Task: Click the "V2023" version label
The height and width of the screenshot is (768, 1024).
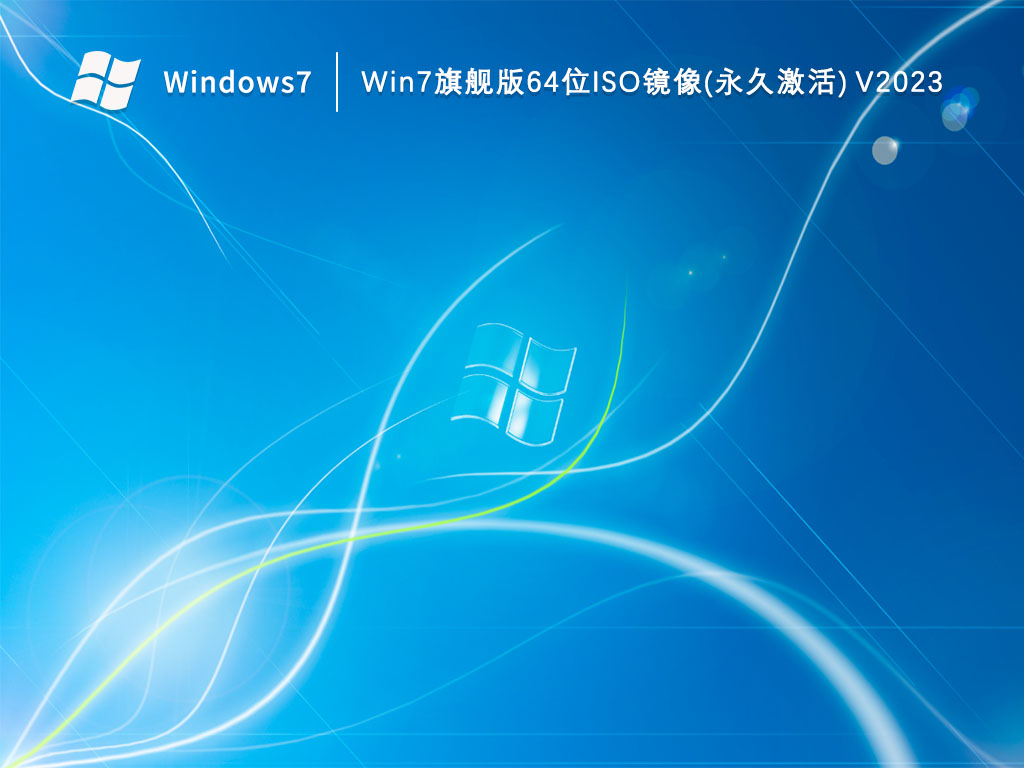Action: coord(899,81)
